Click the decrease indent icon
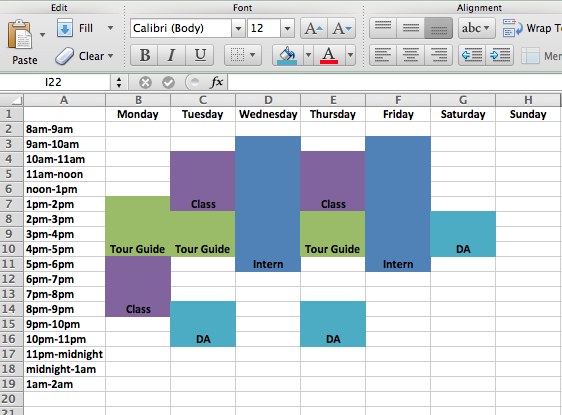The height and width of the screenshot is (415, 562). (x=472, y=55)
